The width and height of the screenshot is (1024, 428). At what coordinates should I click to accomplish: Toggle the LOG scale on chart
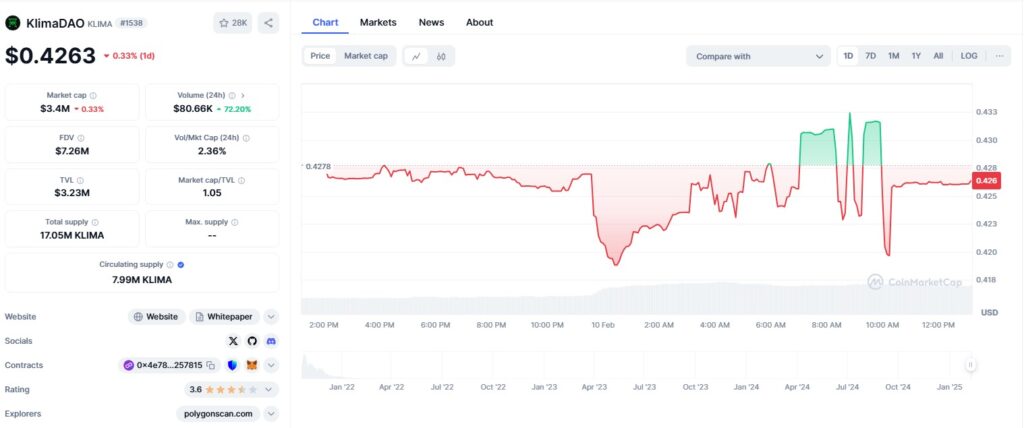[969, 56]
